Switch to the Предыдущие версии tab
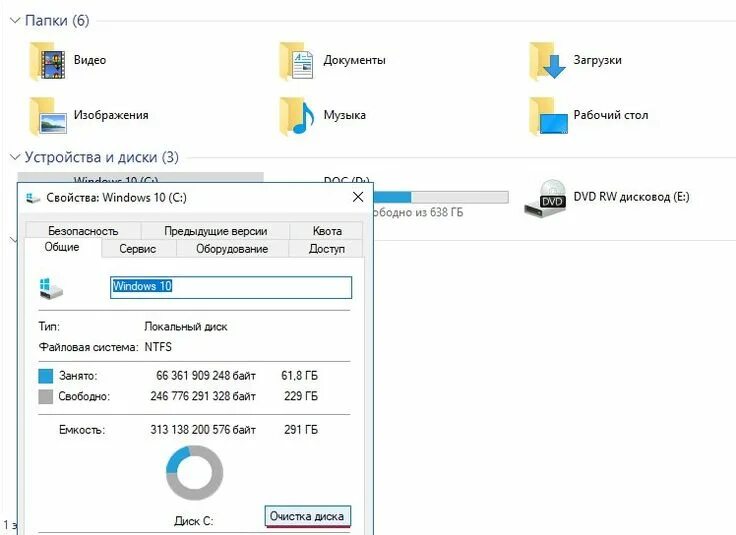736x535 pixels. tap(215, 230)
